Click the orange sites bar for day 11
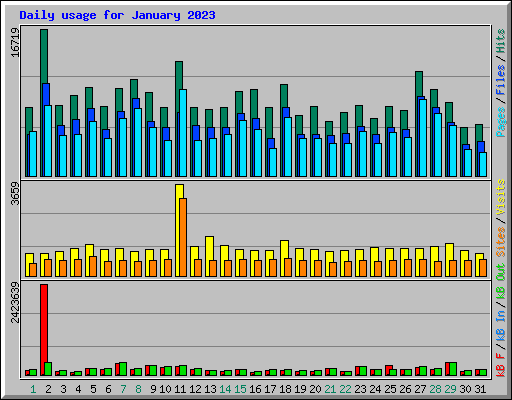Viewport: 512px width, 400px height. (x=183, y=237)
